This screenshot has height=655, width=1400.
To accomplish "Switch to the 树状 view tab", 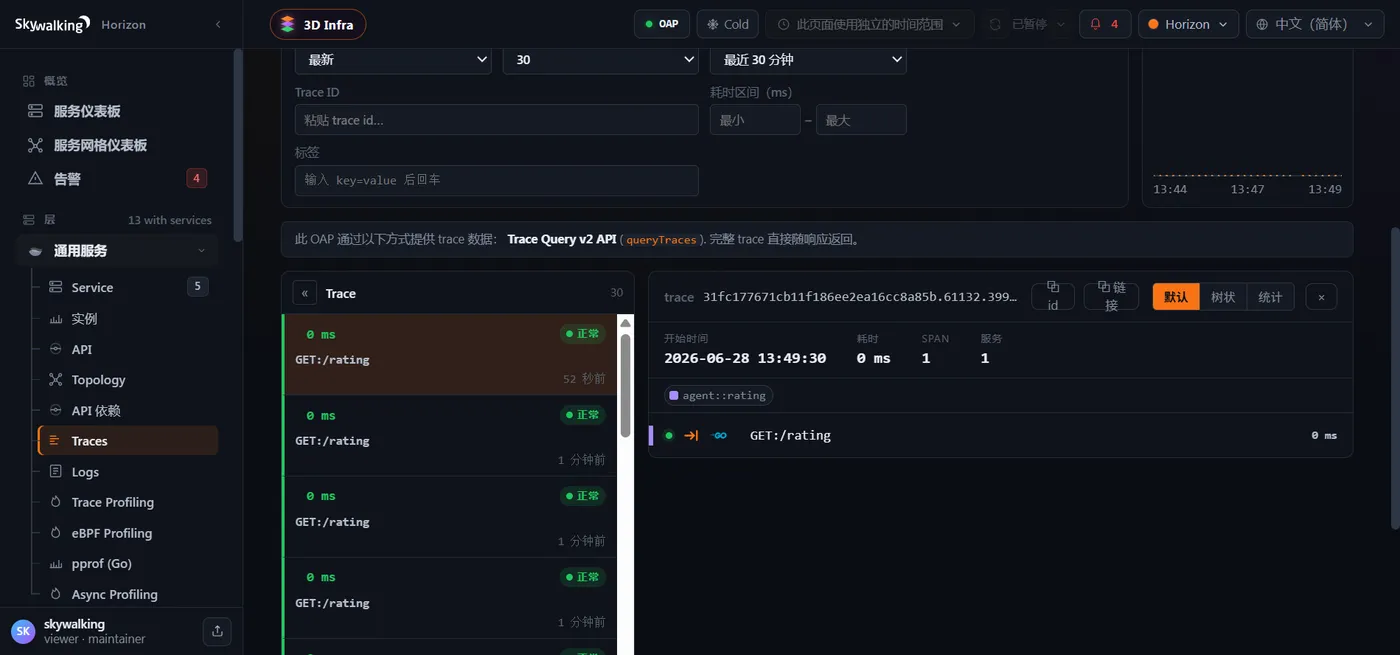I will tap(1223, 297).
